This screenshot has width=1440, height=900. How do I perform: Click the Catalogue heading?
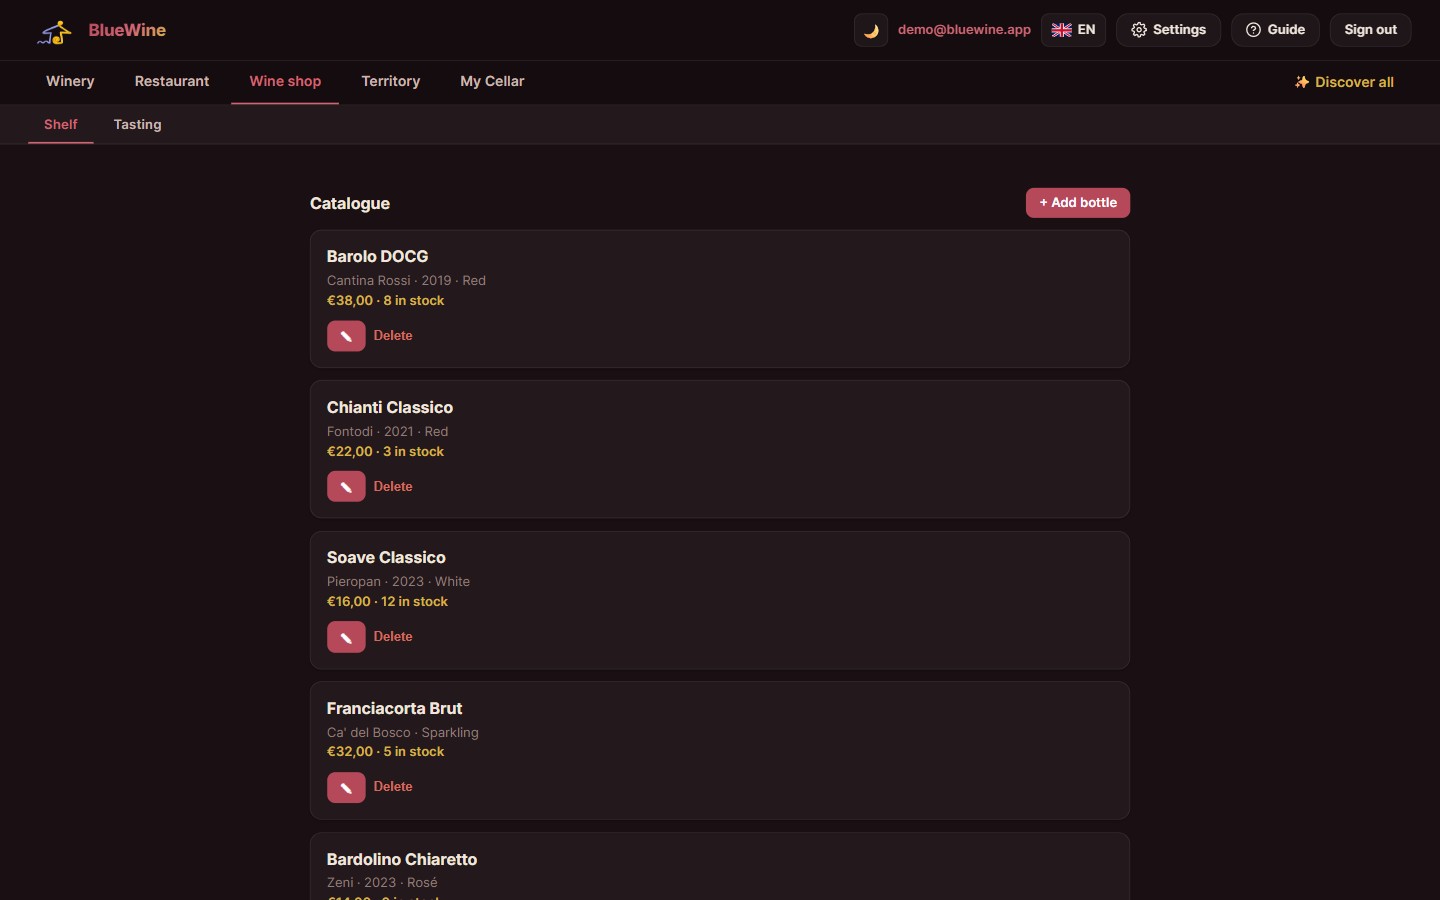click(x=350, y=204)
